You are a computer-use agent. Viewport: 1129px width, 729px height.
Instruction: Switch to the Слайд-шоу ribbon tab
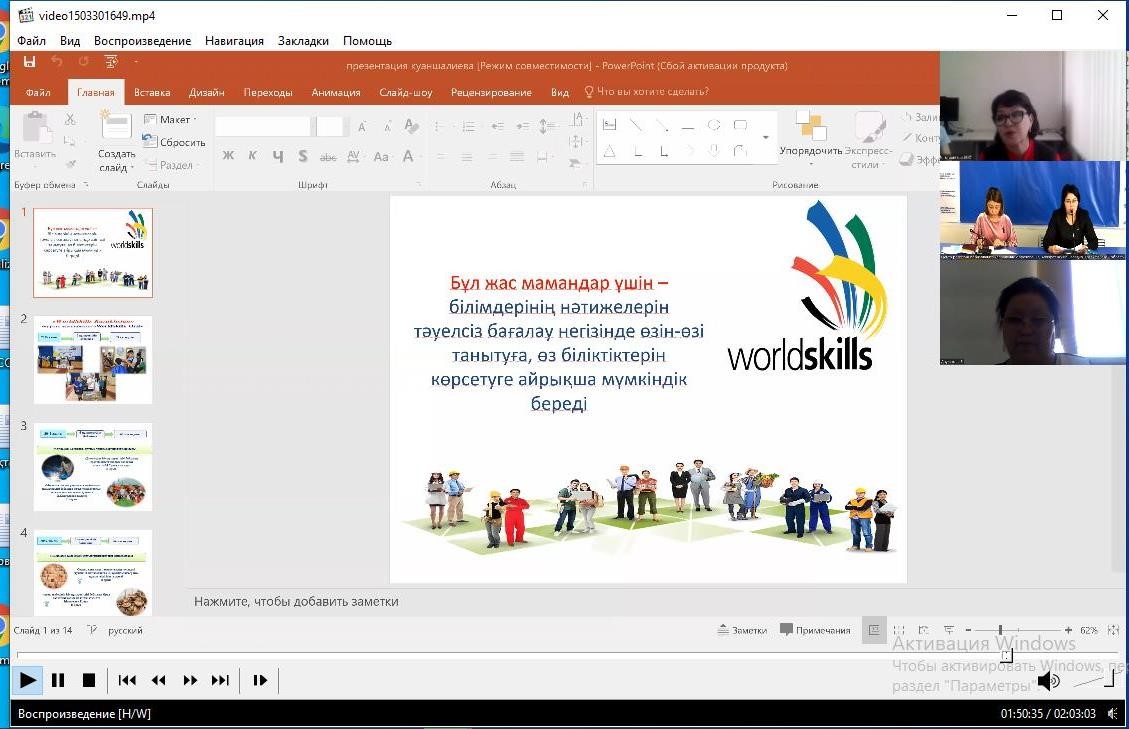405,92
